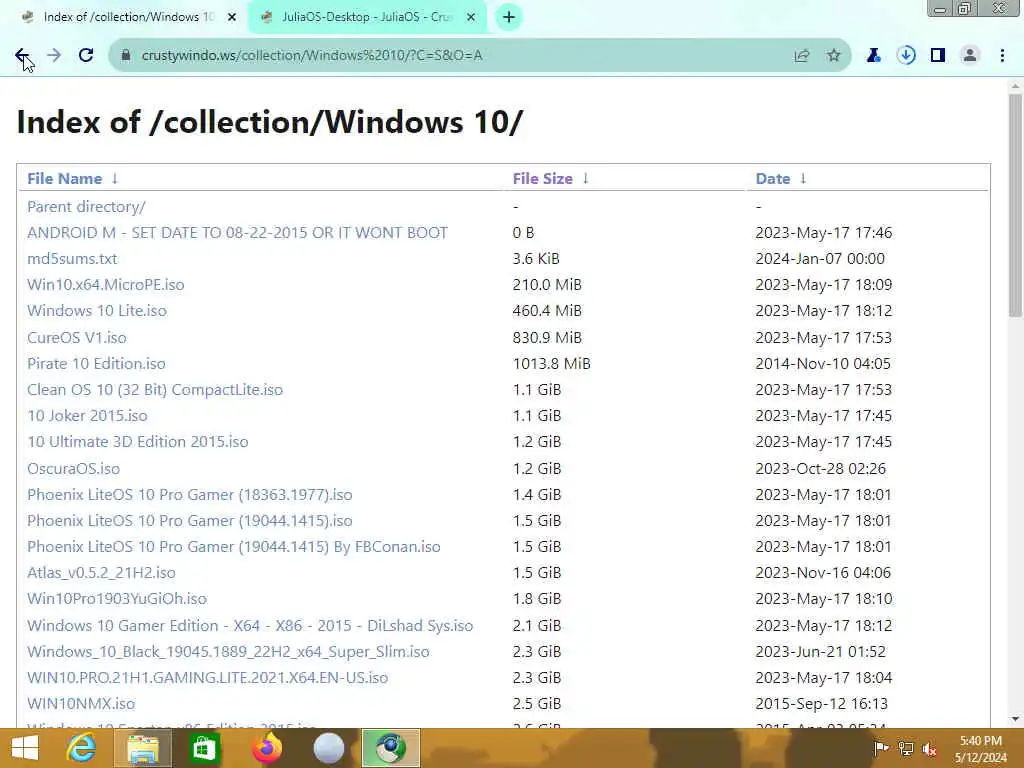Click the muted volume tray icon
Image resolution: width=1024 pixels, height=768 pixels.
[930, 749]
